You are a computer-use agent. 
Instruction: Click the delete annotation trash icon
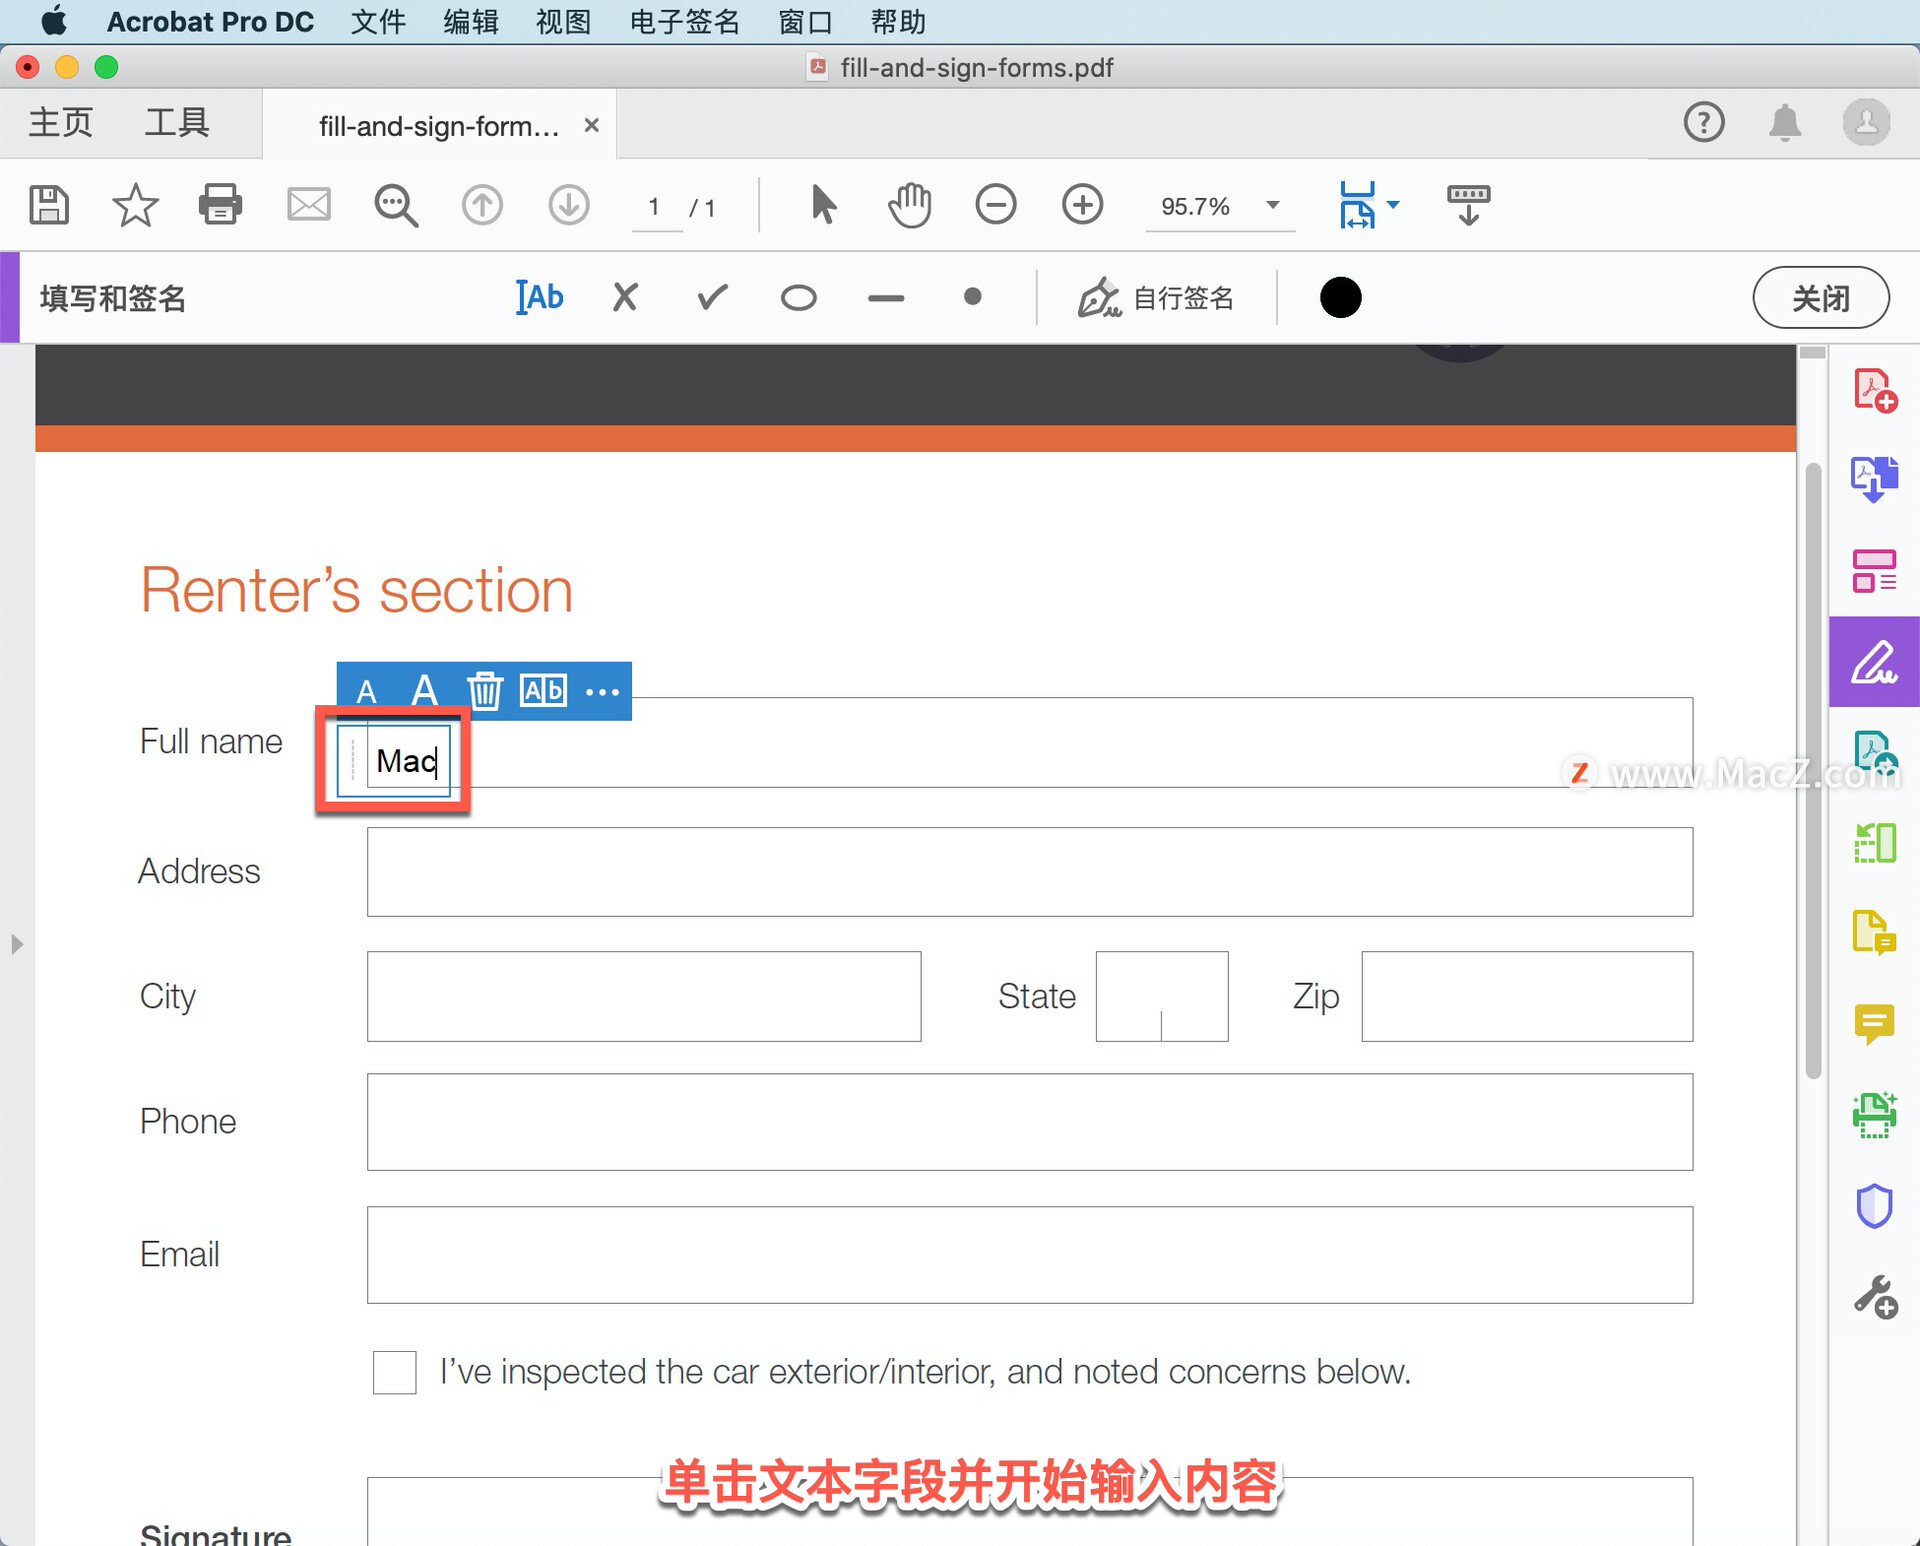pos(486,689)
